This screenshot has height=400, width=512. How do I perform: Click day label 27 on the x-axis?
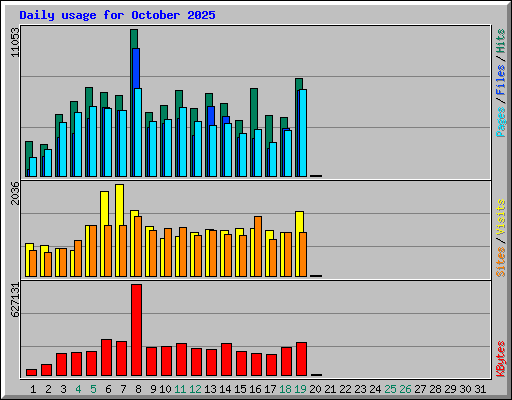(420, 389)
